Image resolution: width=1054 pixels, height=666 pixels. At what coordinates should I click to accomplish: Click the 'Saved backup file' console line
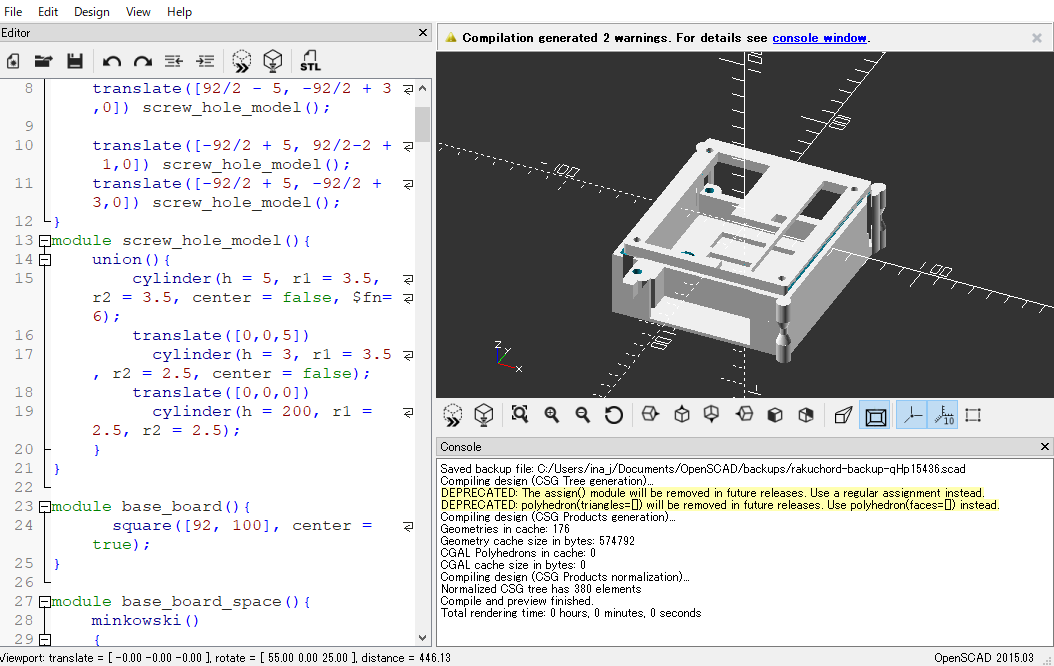[x=703, y=468]
